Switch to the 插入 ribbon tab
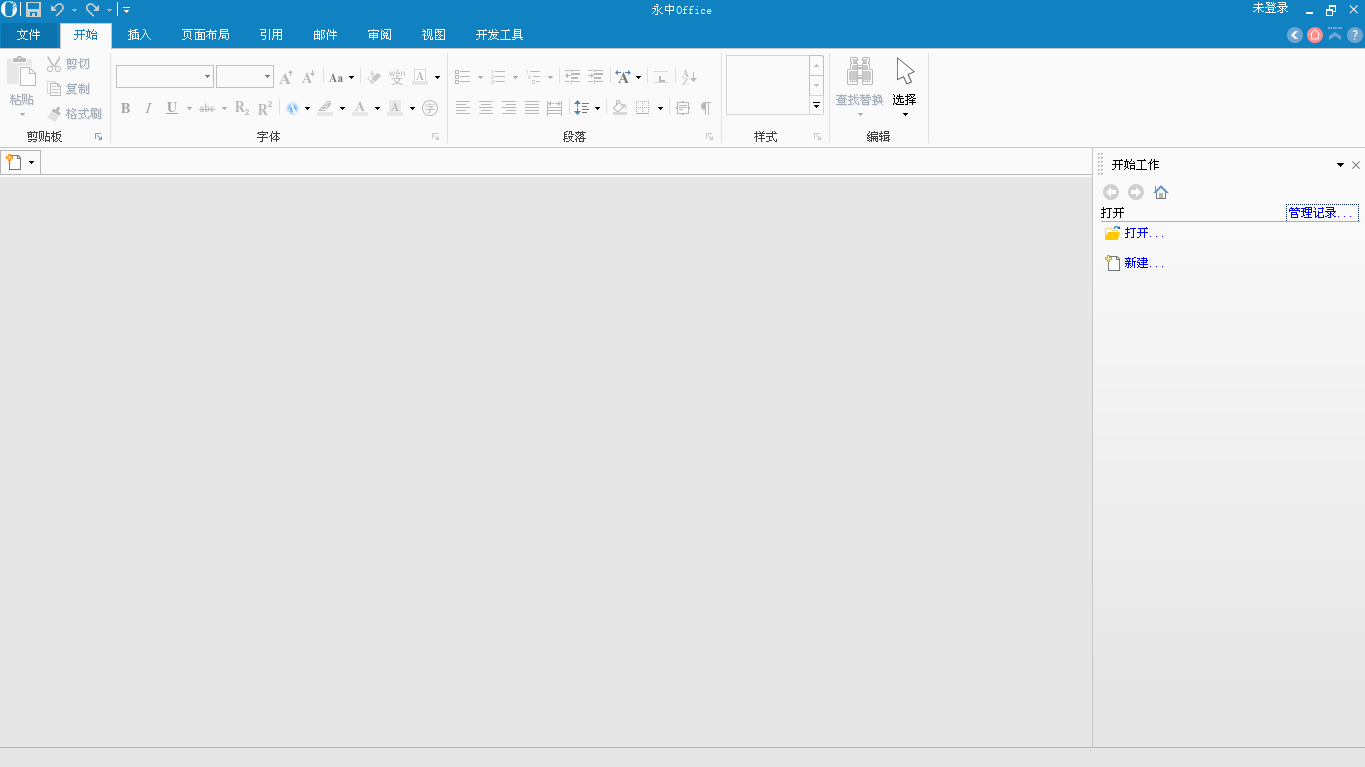This screenshot has height=767, width=1365. tap(139, 35)
